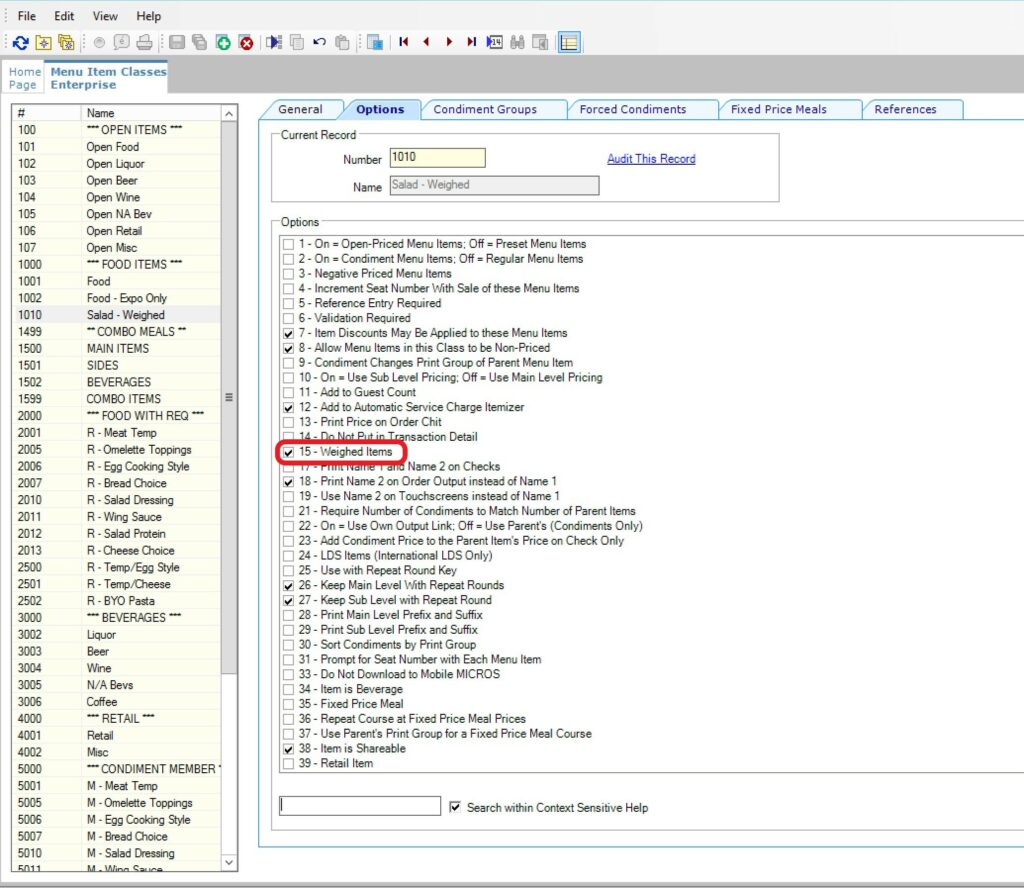Click the Number field showing 1010

click(438, 158)
